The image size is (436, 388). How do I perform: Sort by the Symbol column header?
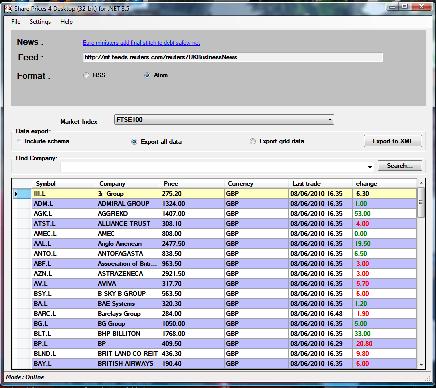(x=46, y=184)
